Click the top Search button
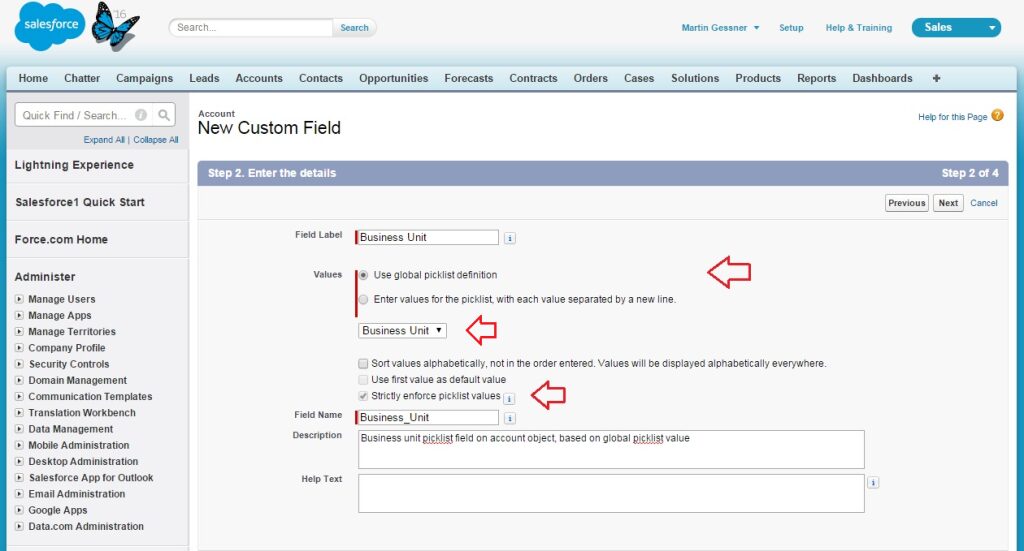 click(354, 27)
